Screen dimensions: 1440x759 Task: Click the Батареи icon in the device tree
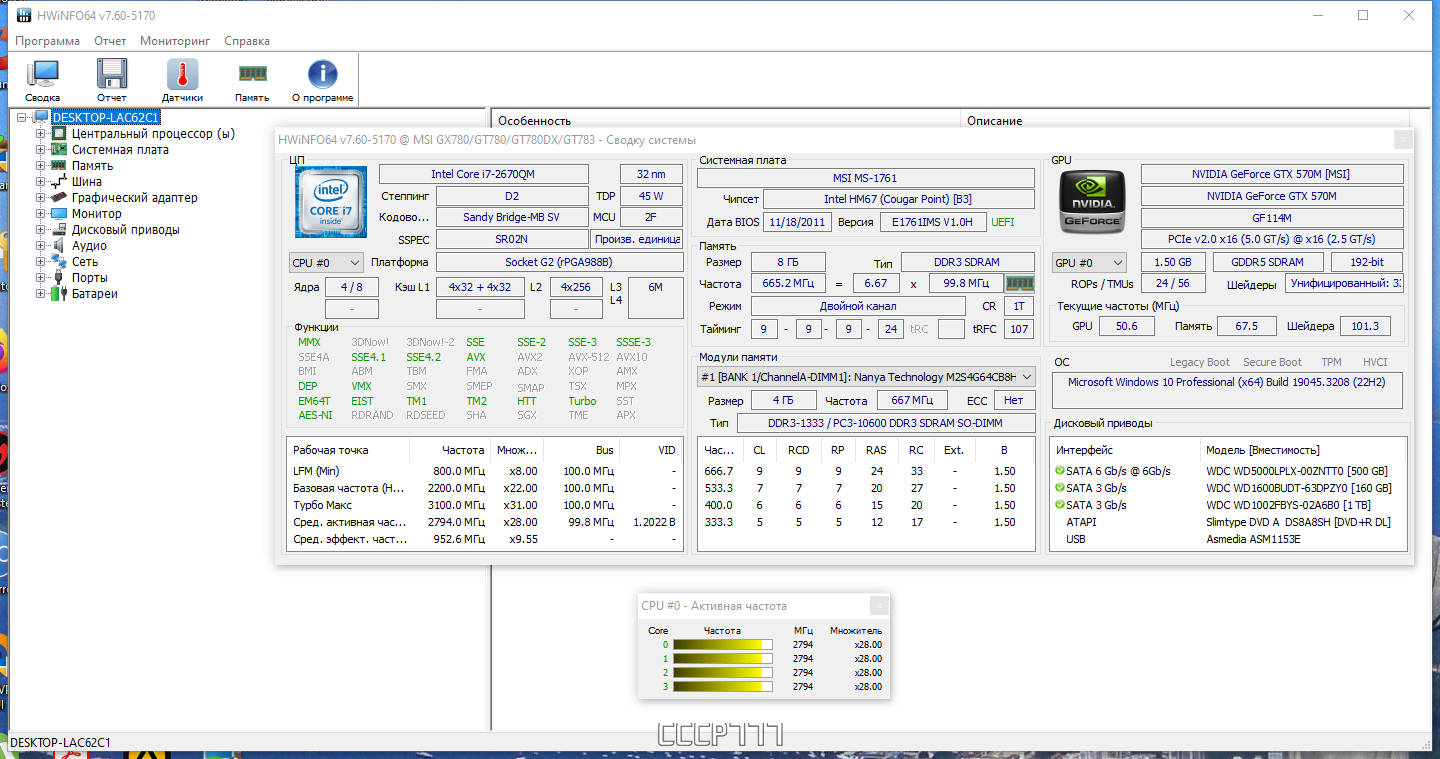[x=60, y=293]
